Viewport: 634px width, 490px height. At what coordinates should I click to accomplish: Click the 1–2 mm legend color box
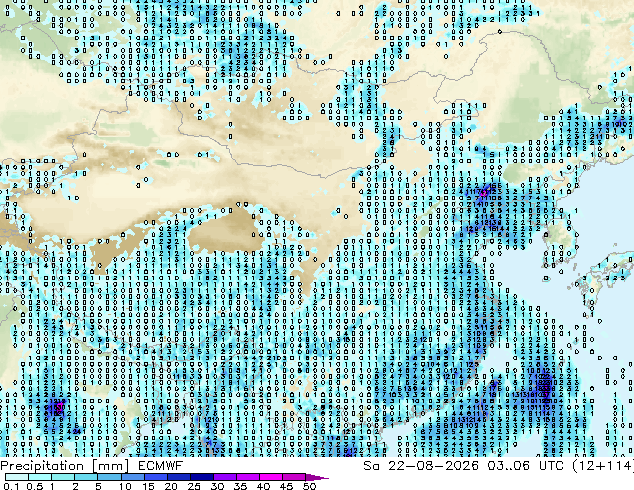click(x=63, y=477)
